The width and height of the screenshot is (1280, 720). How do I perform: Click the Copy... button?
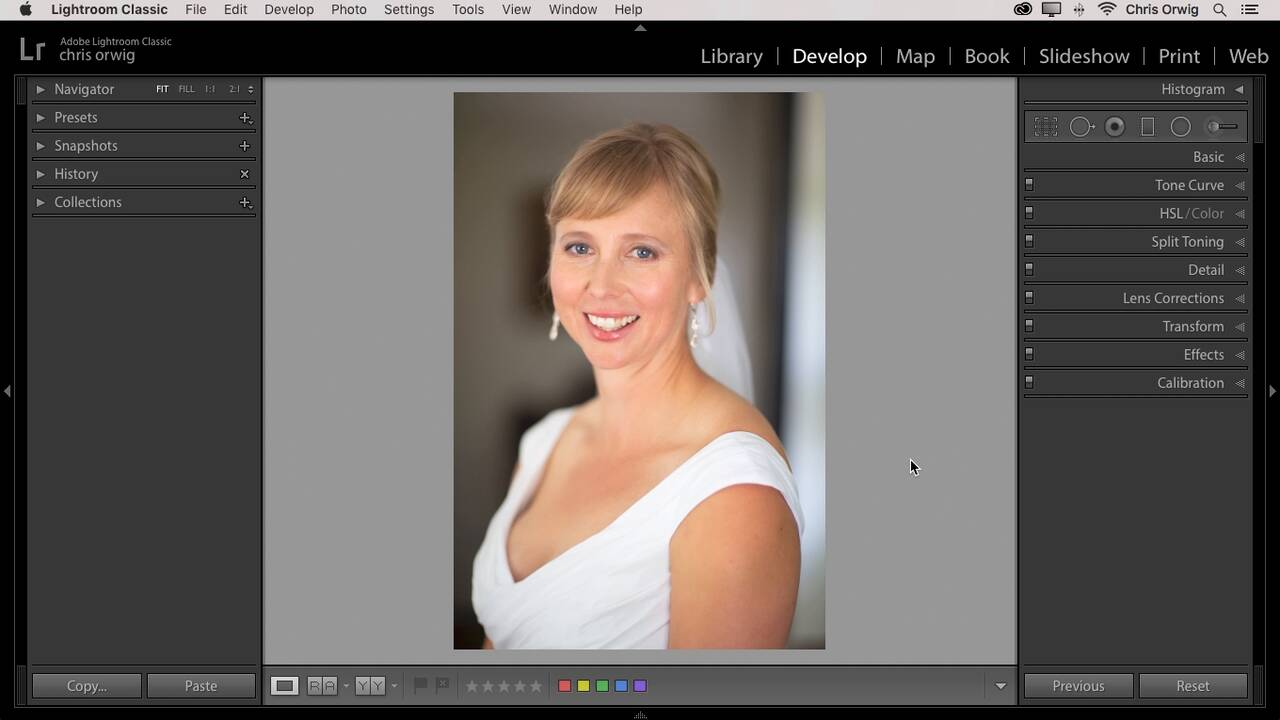(87, 686)
